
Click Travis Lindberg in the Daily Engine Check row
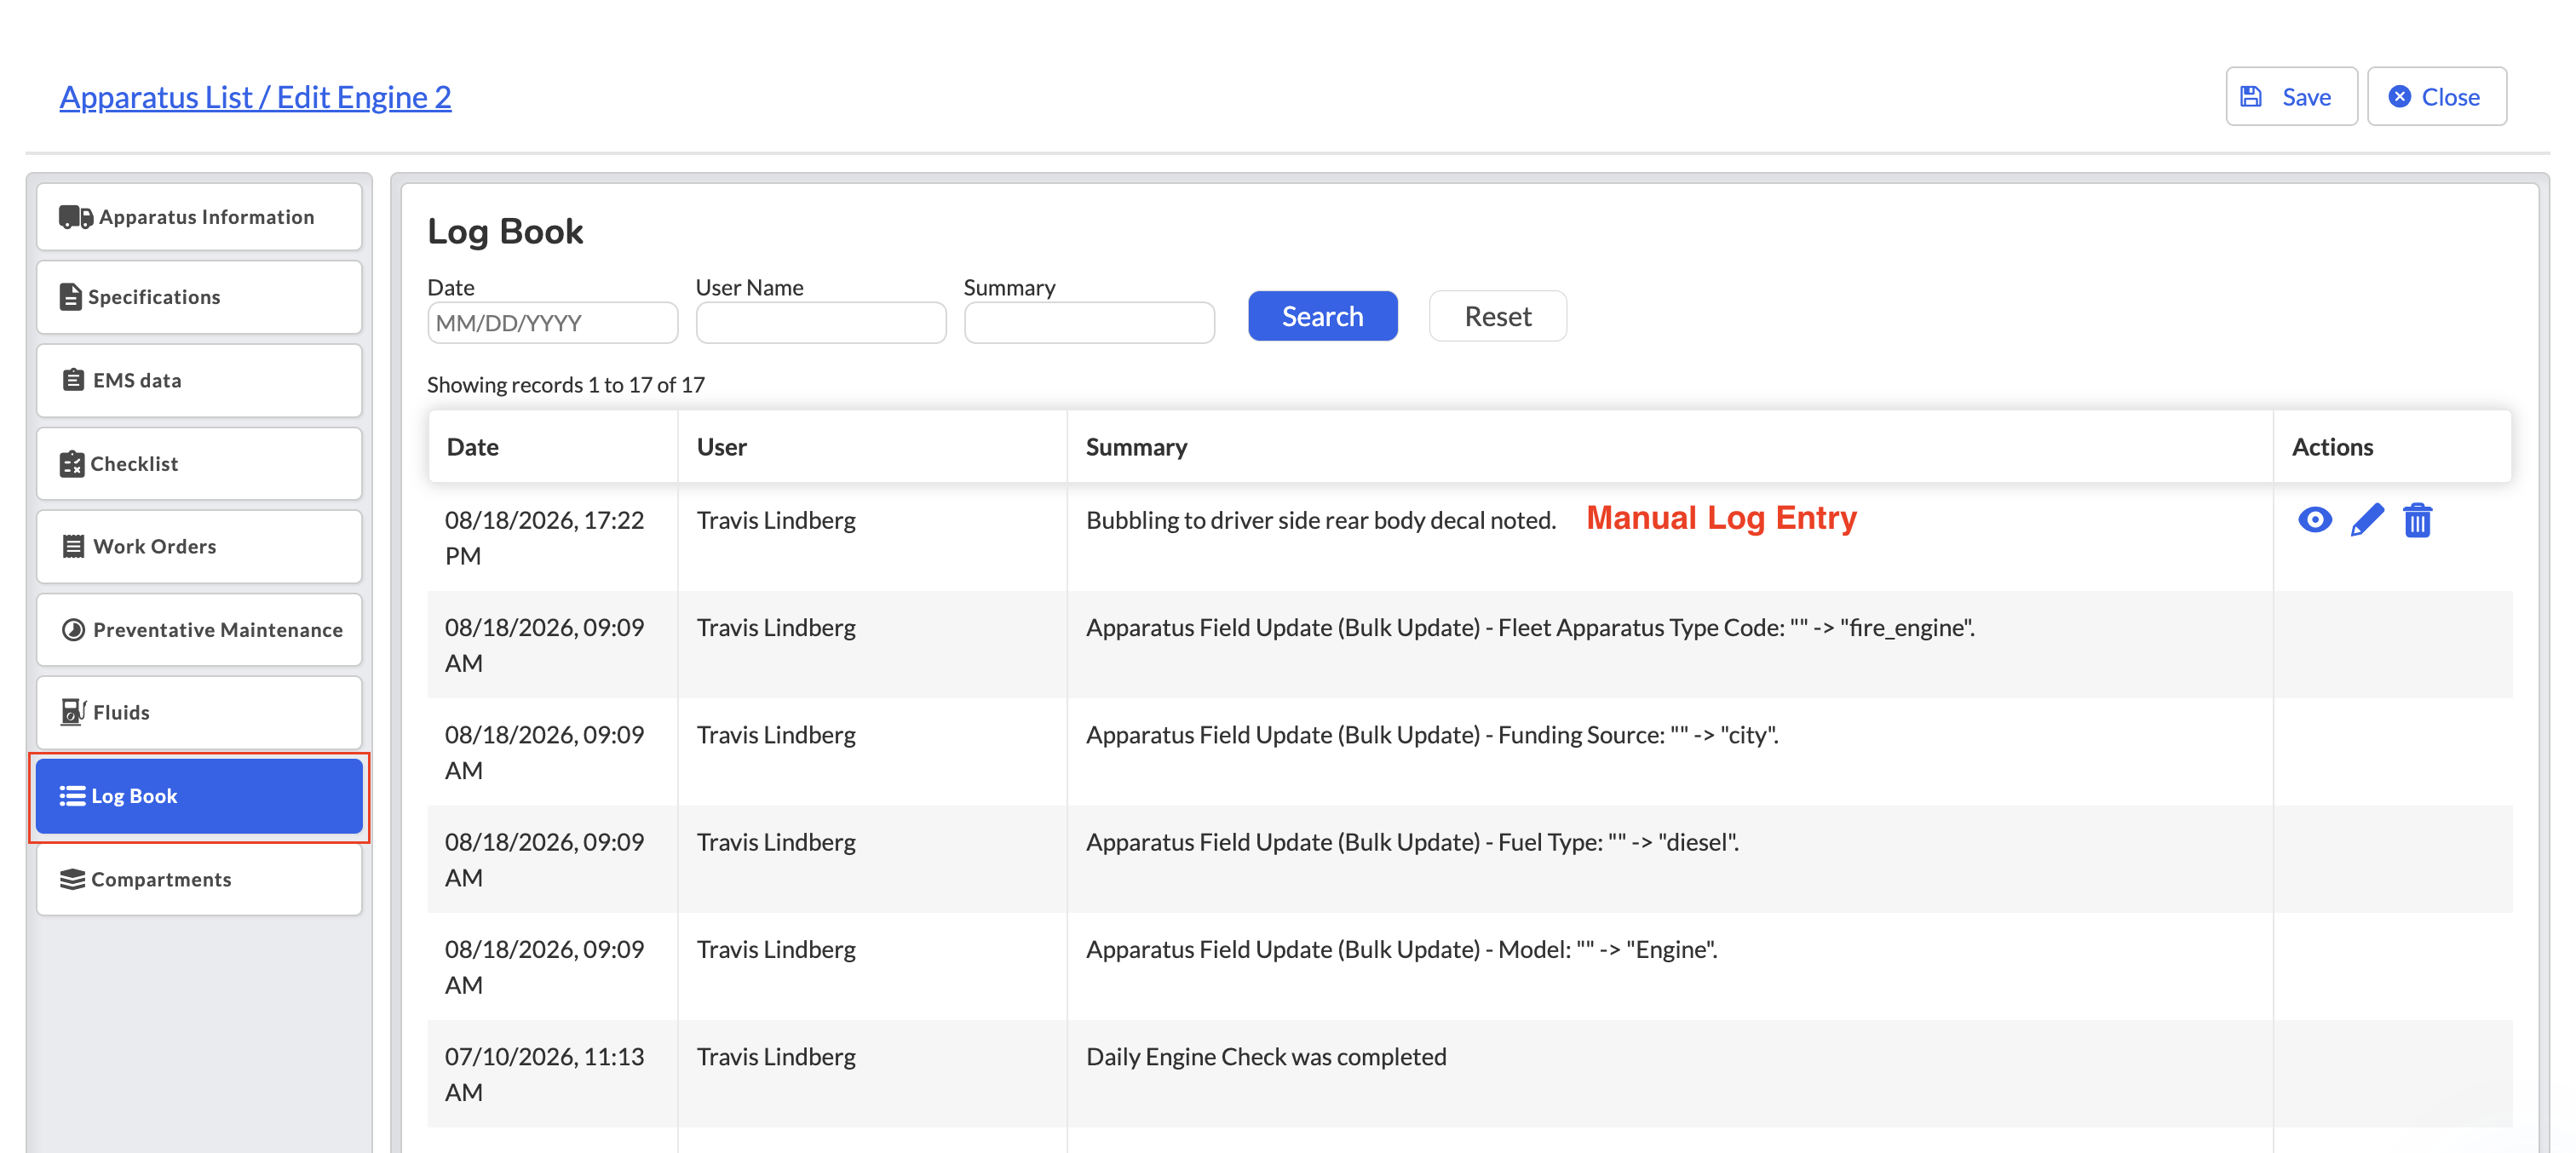pos(776,1057)
